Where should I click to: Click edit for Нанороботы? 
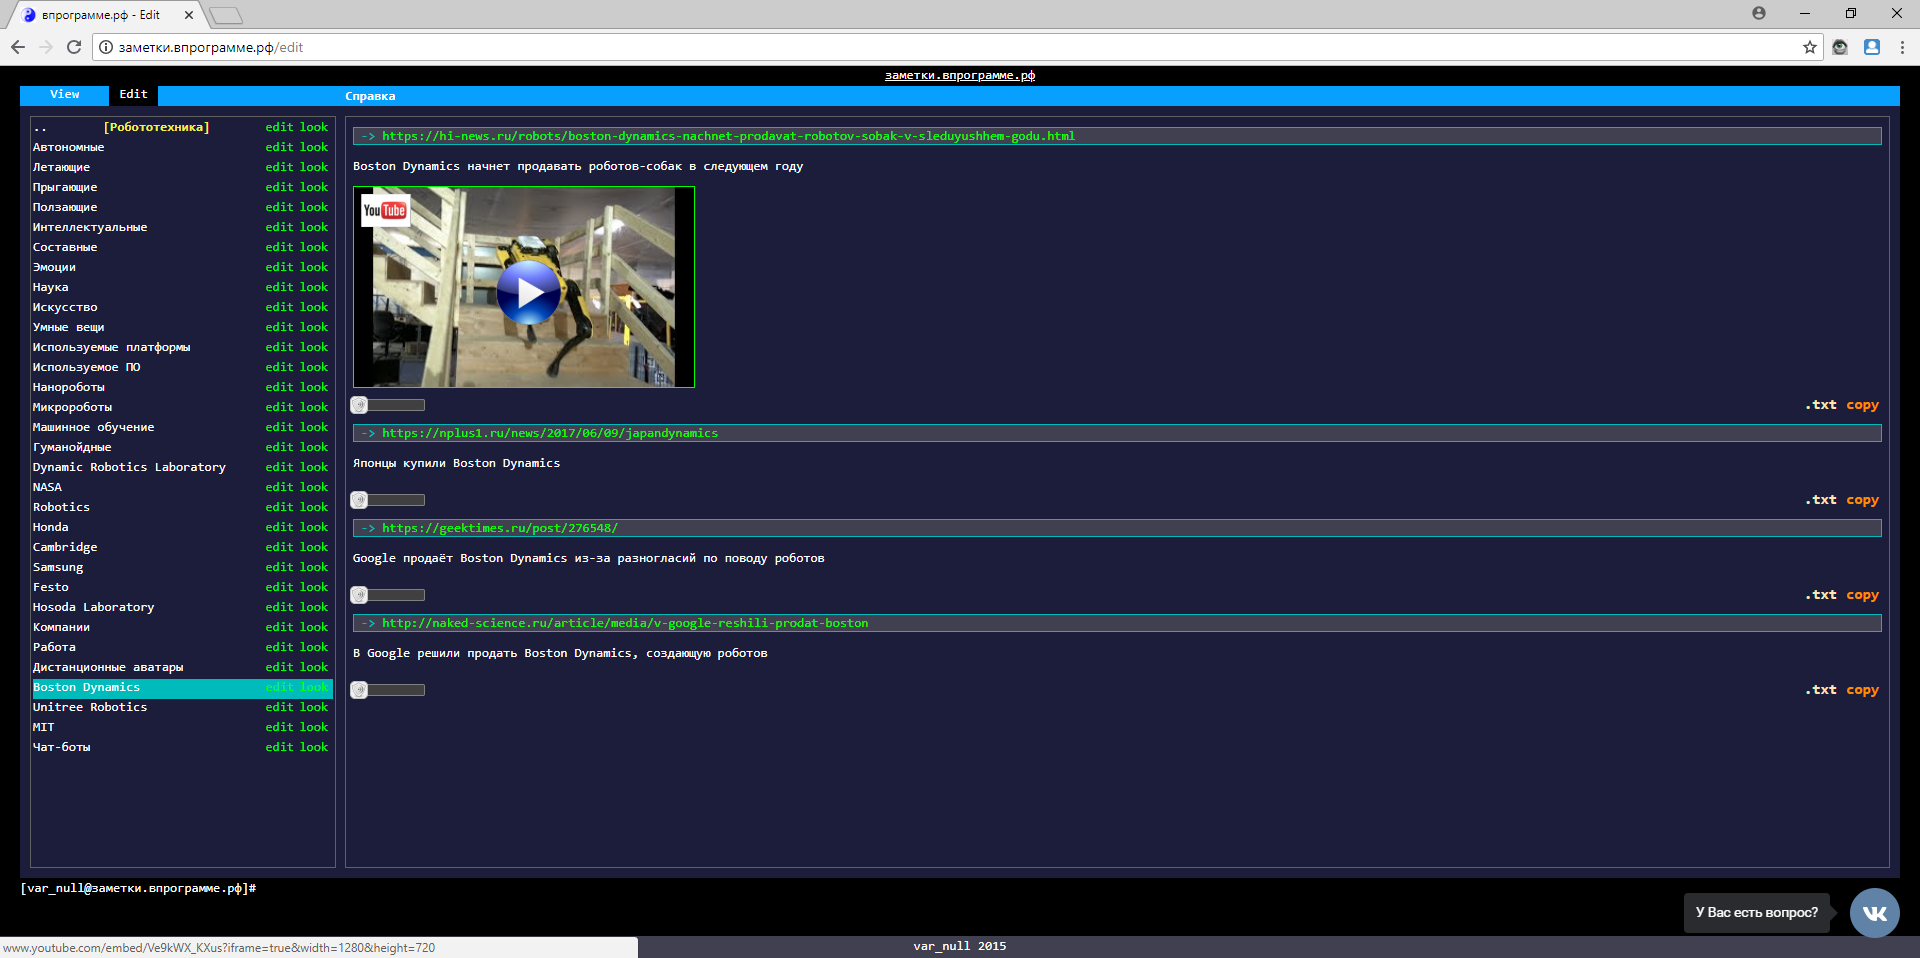coord(279,387)
